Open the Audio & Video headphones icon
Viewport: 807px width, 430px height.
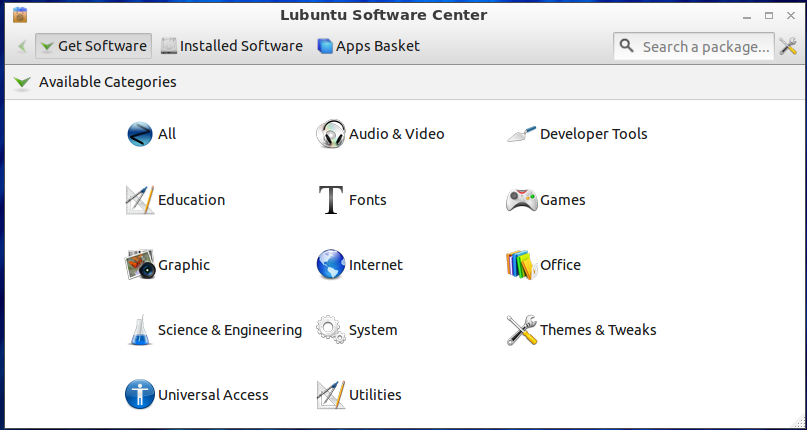331,134
